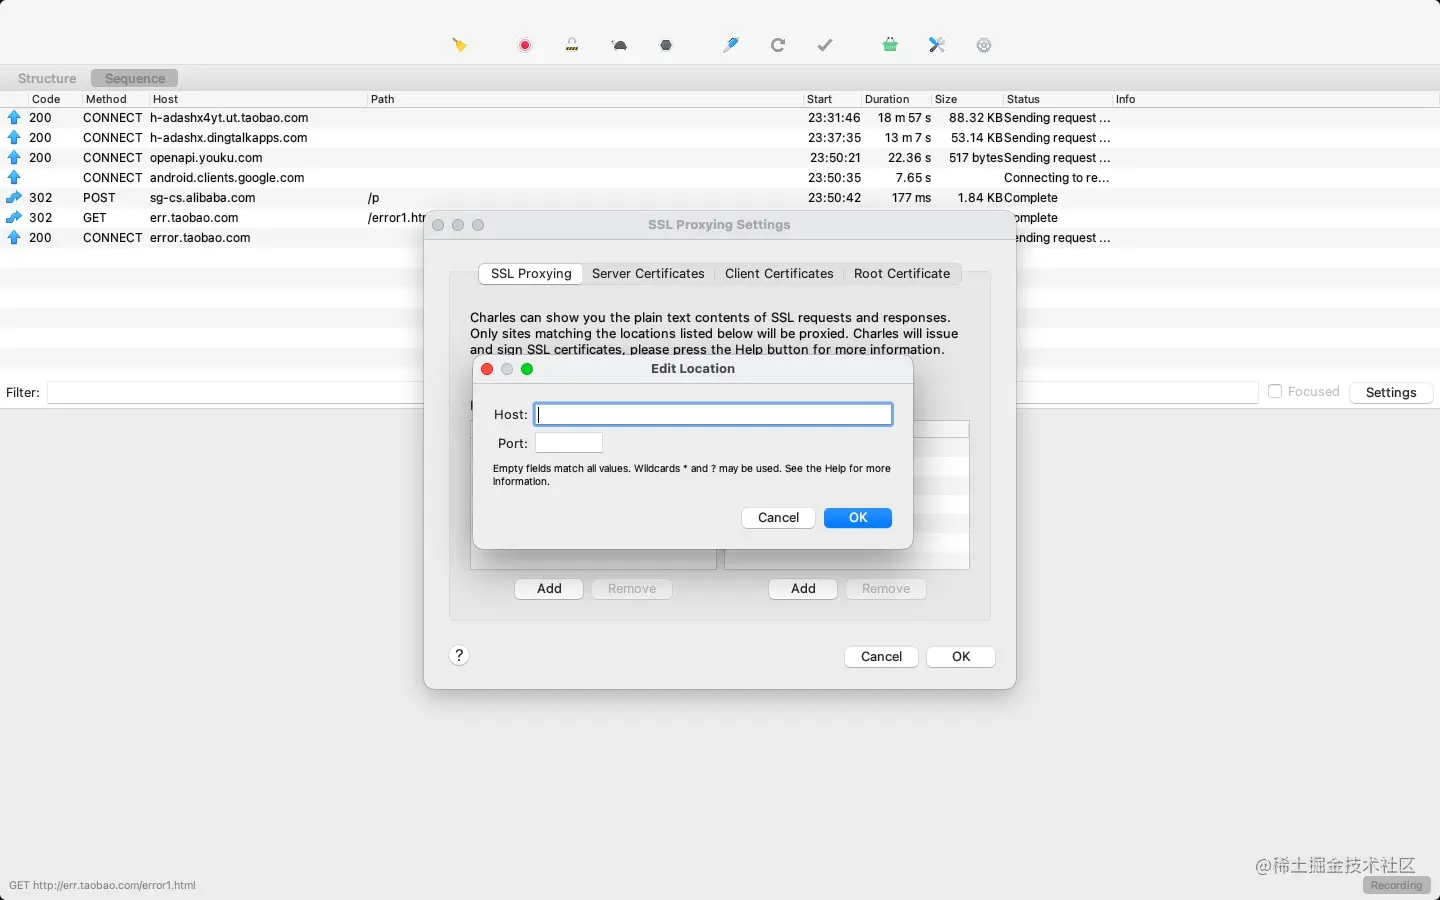Viewport: 1440px width, 900px height.
Task: Click Cancel in the Edit Location dialog
Action: (778, 518)
